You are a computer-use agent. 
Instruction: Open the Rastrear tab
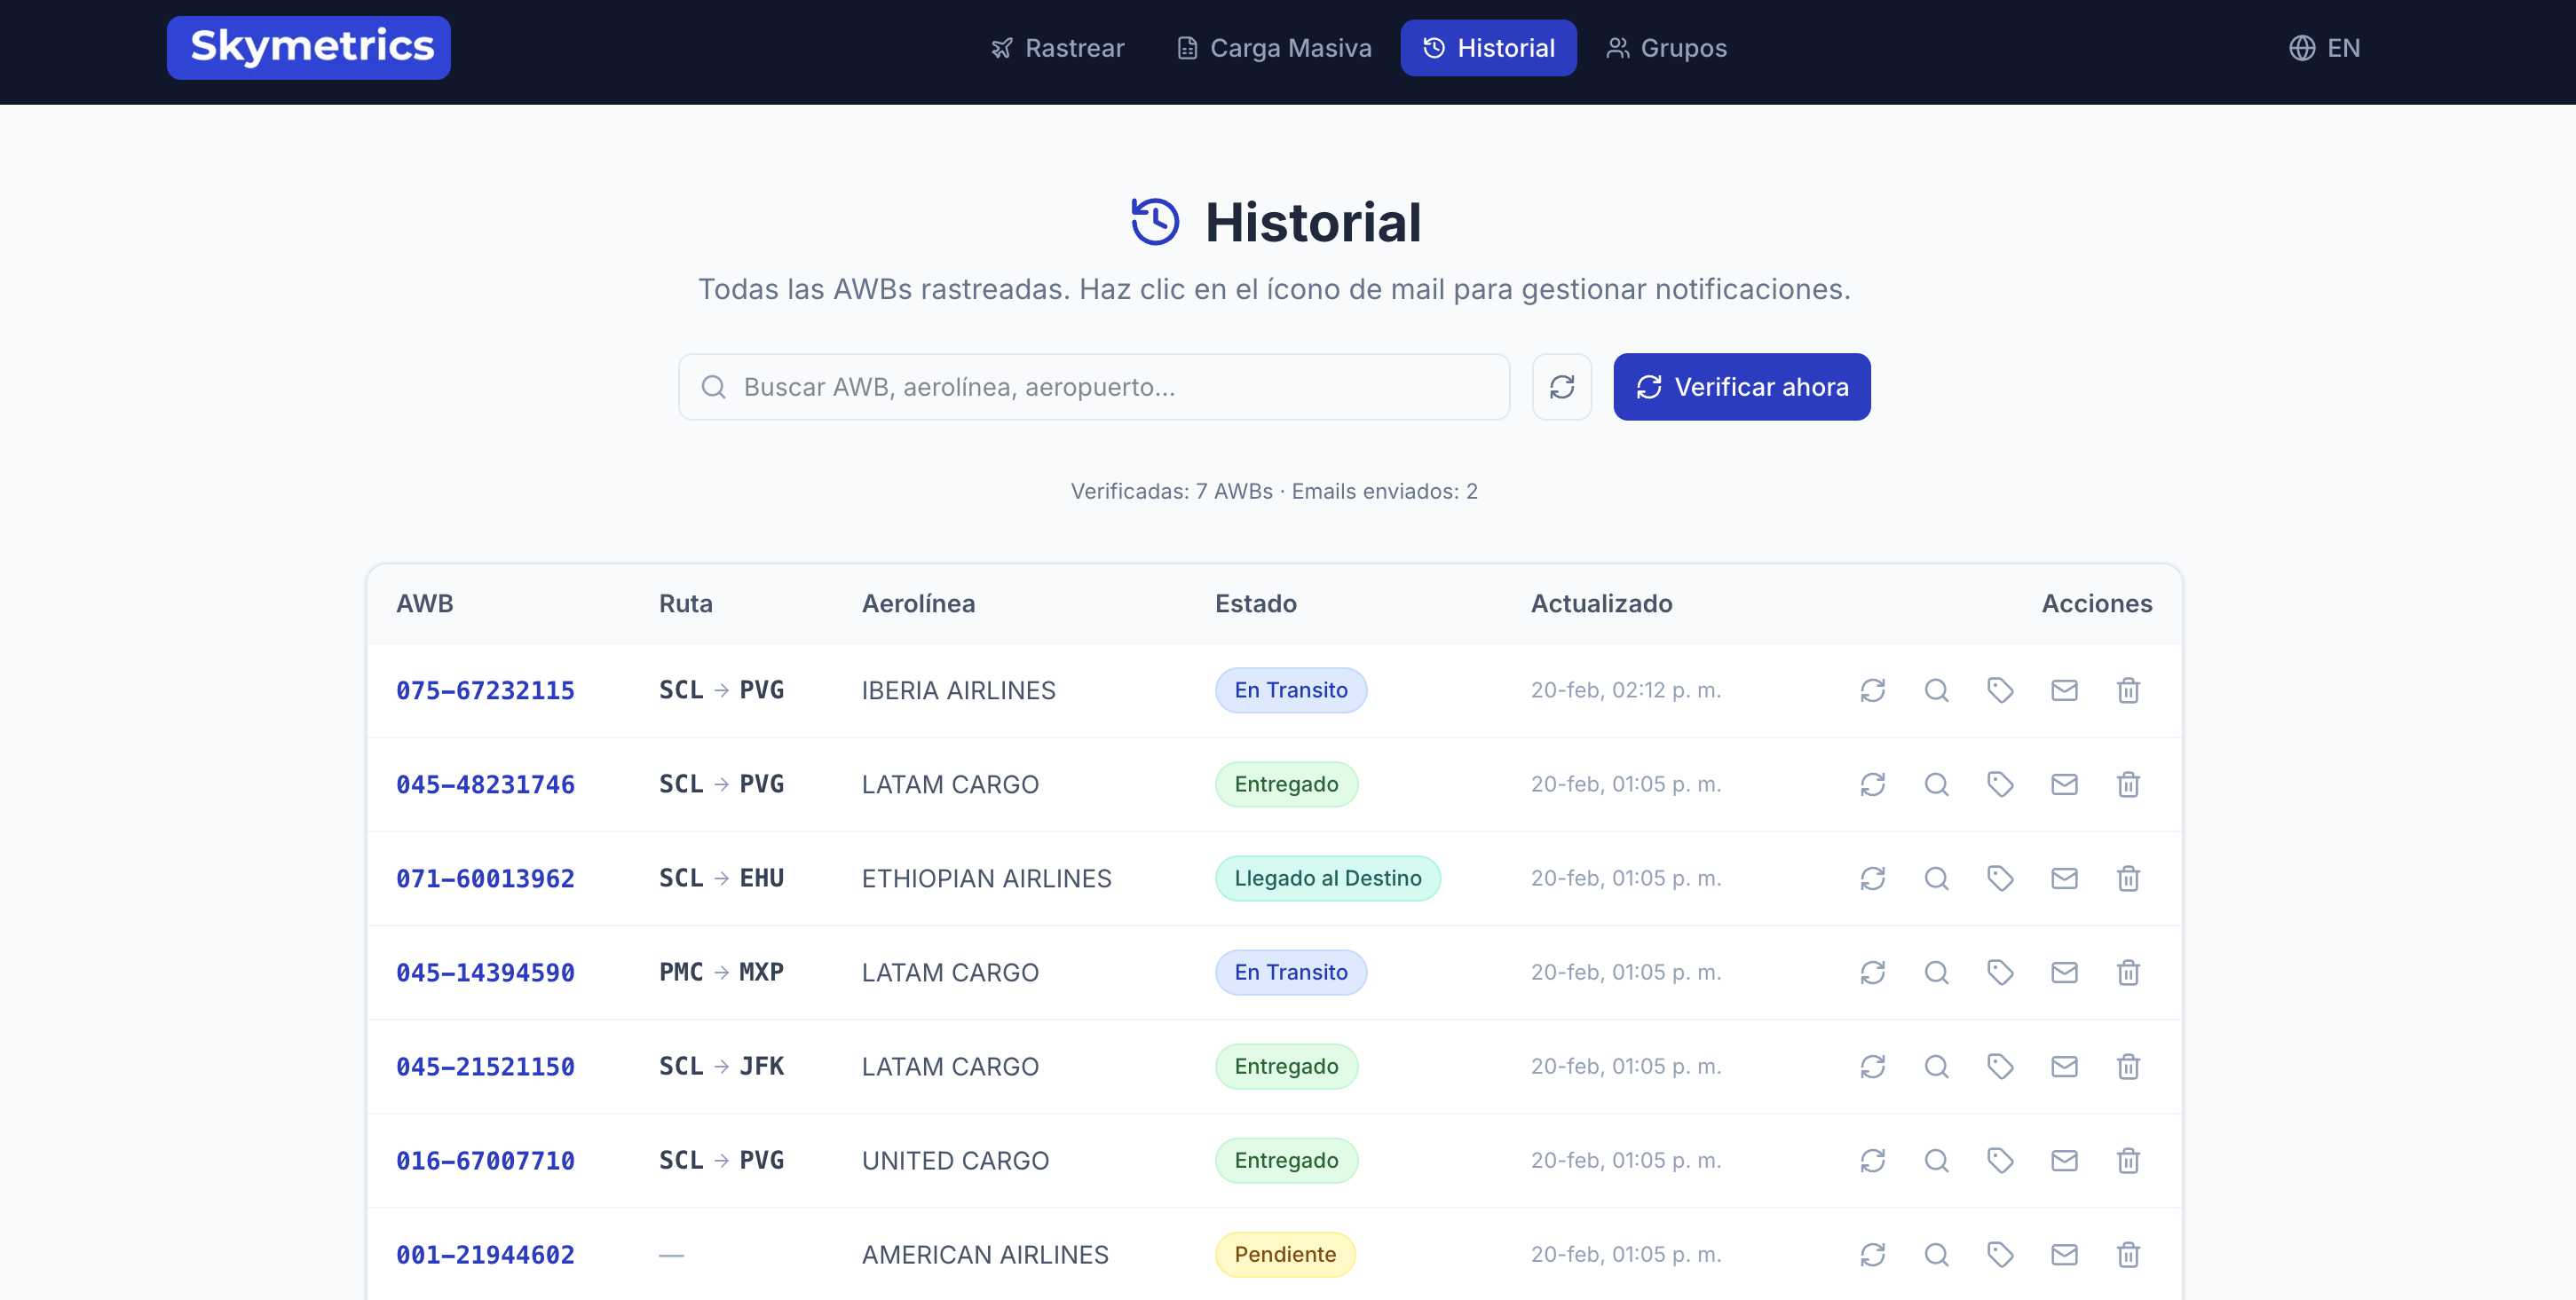tap(1057, 48)
